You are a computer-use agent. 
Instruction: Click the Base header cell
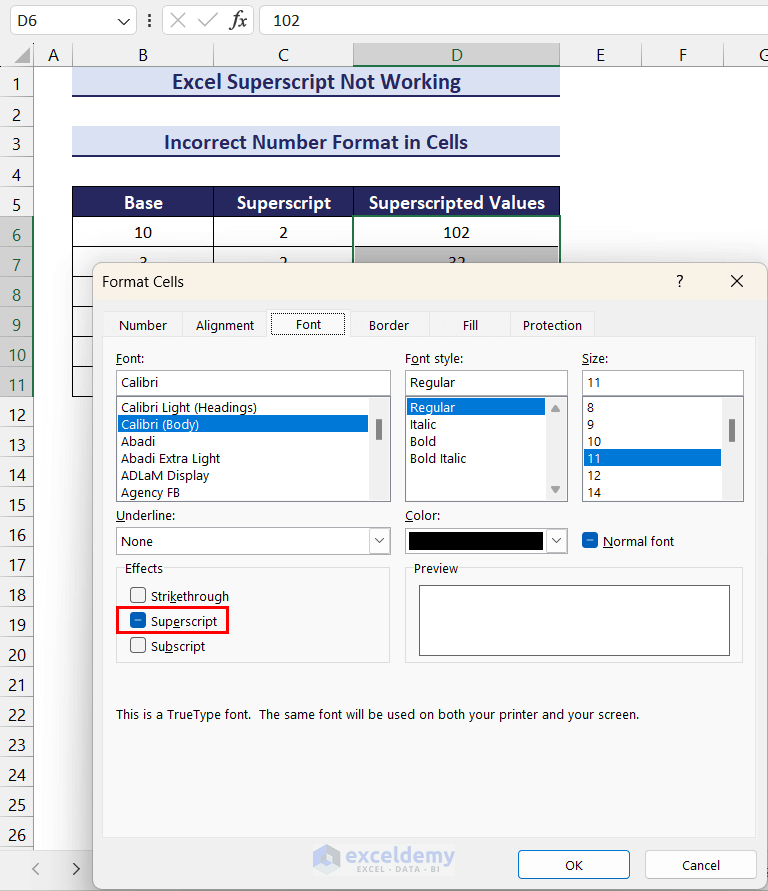pos(143,202)
